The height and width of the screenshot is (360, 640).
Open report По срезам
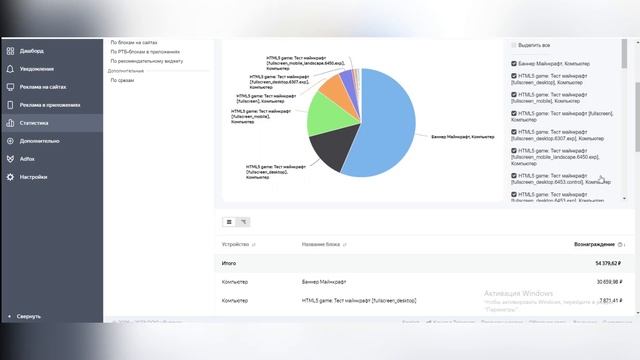122,80
